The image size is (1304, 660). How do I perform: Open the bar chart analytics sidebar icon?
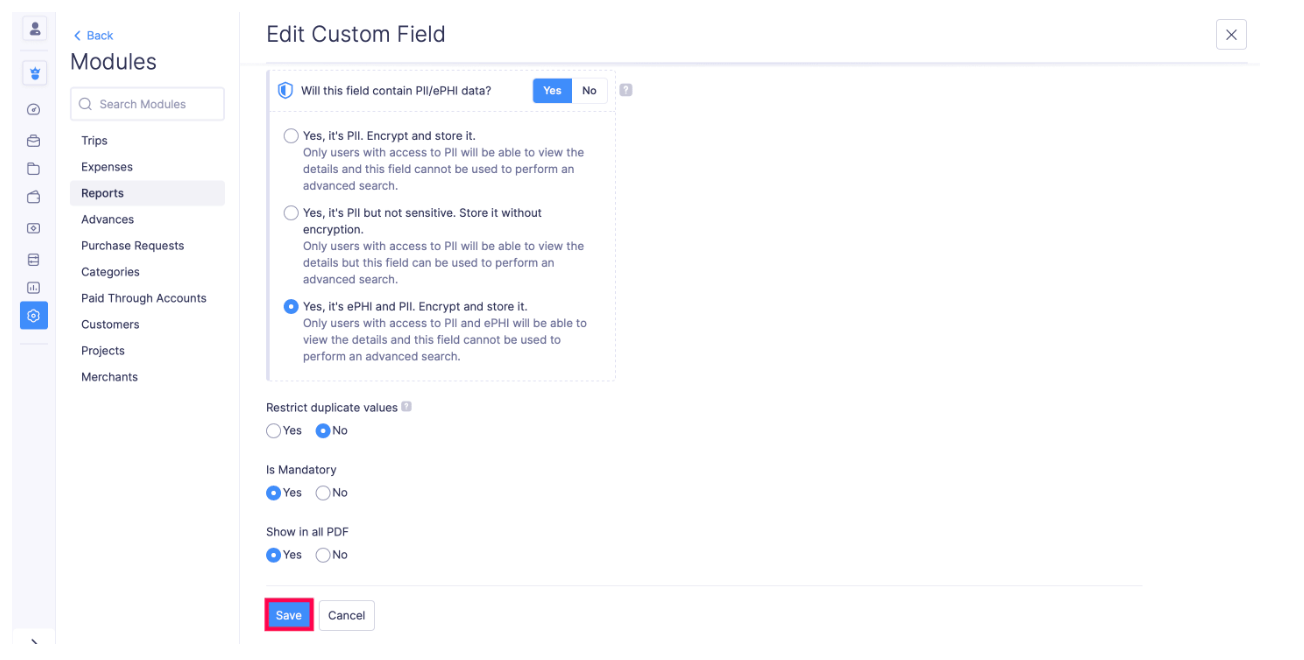(x=34, y=287)
